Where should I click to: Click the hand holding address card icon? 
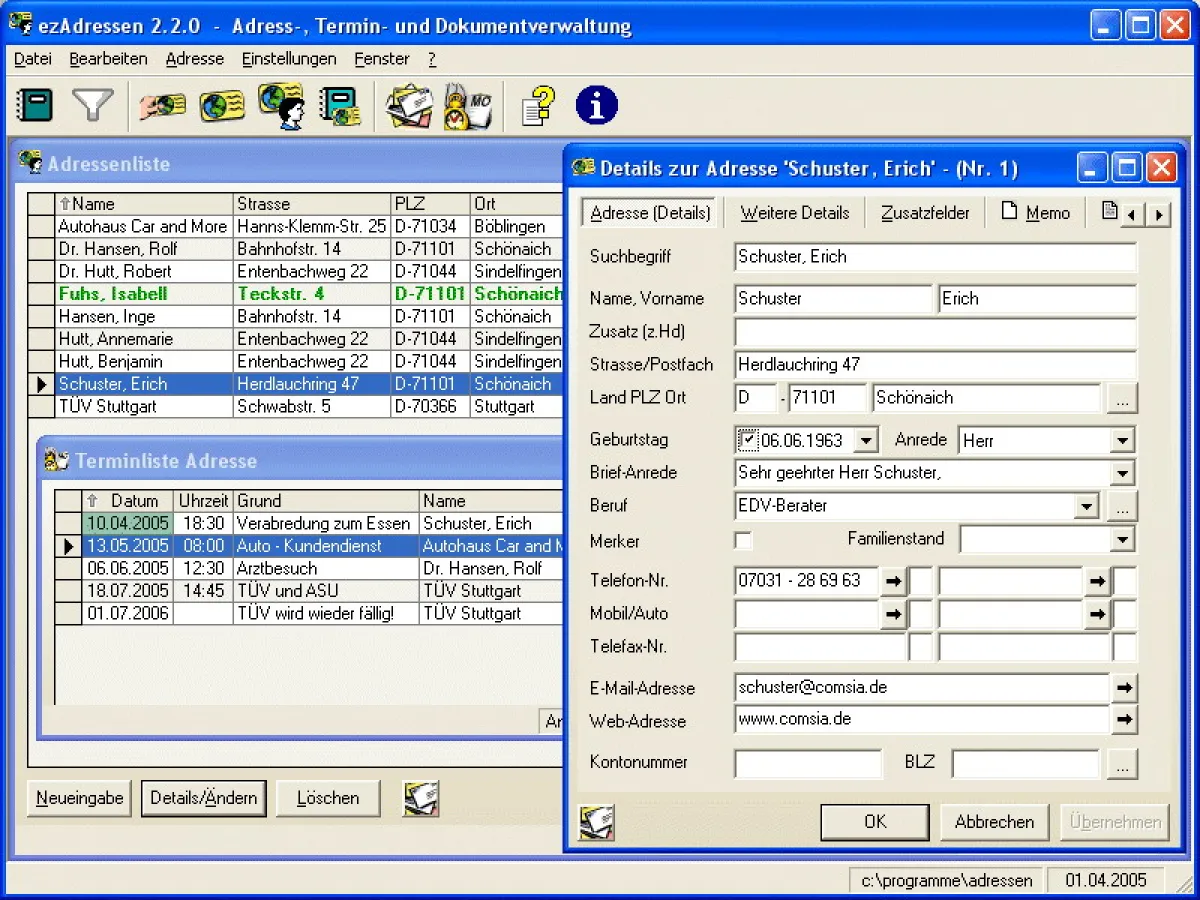click(162, 105)
